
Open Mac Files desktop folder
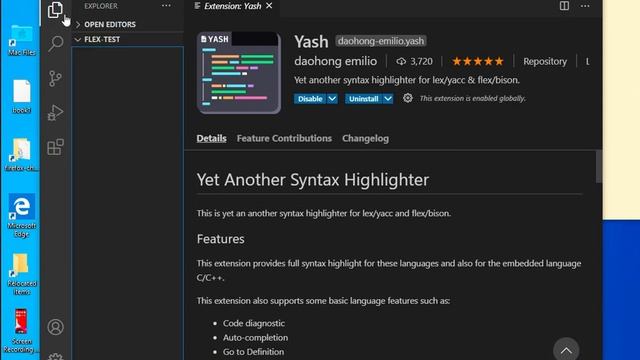(x=21, y=40)
